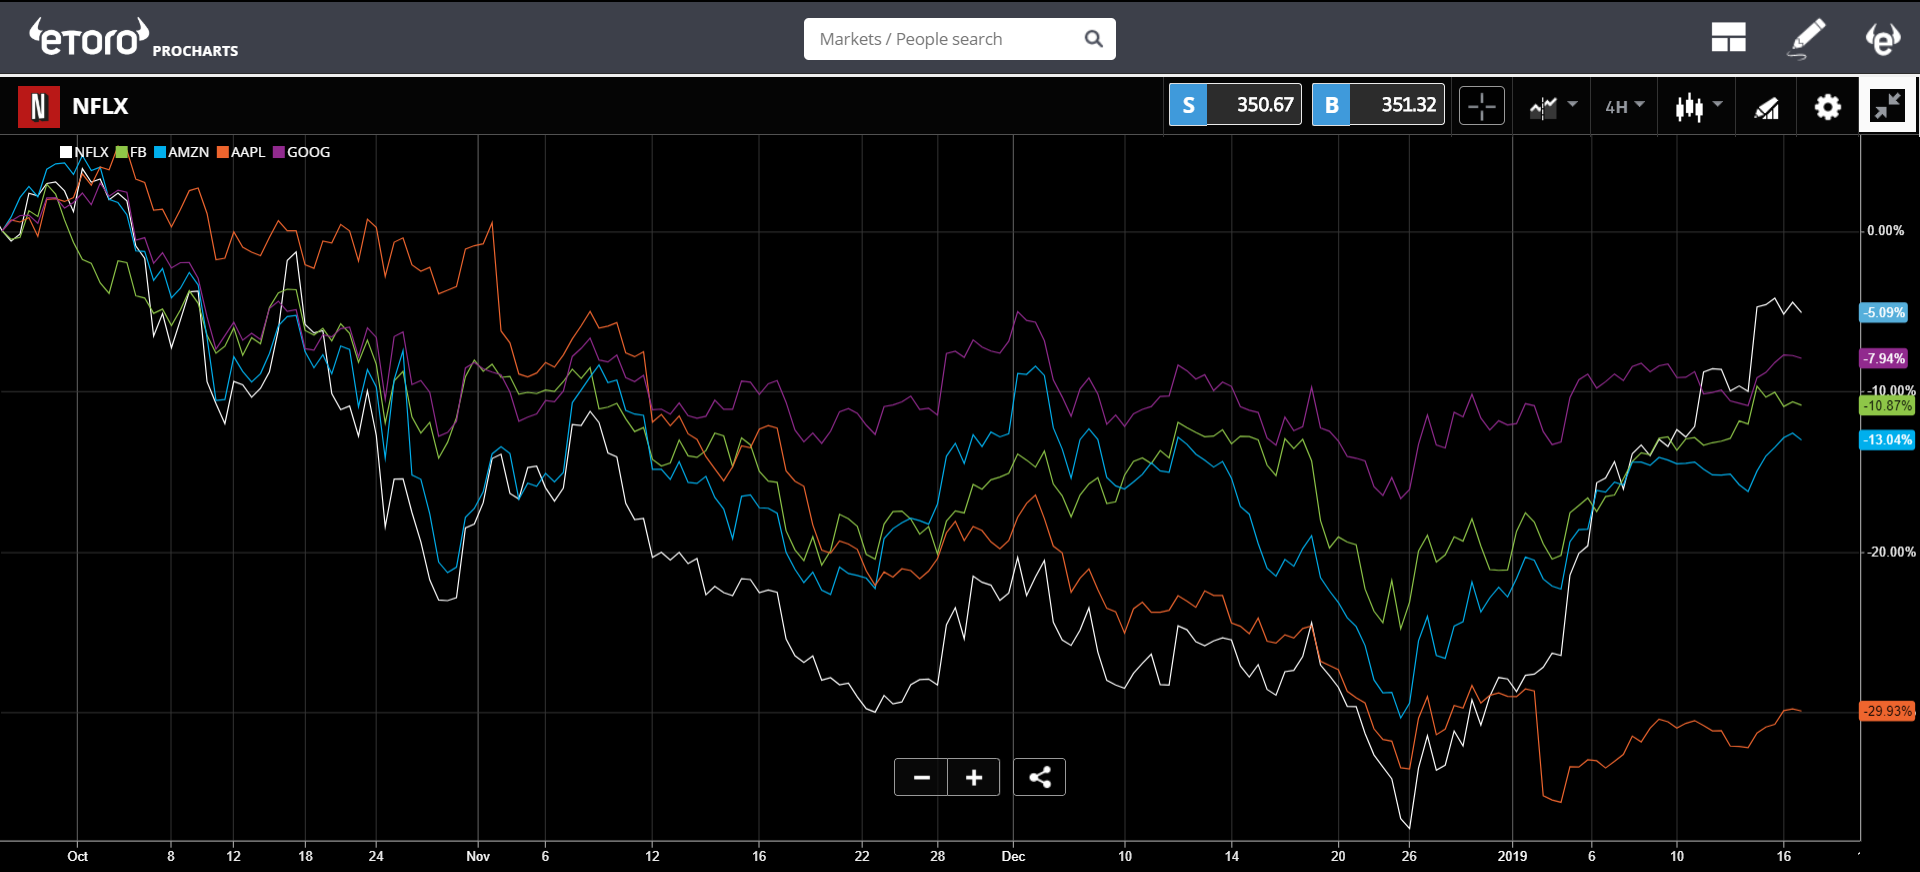Click the search magnifier icon

click(x=1093, y=39)
